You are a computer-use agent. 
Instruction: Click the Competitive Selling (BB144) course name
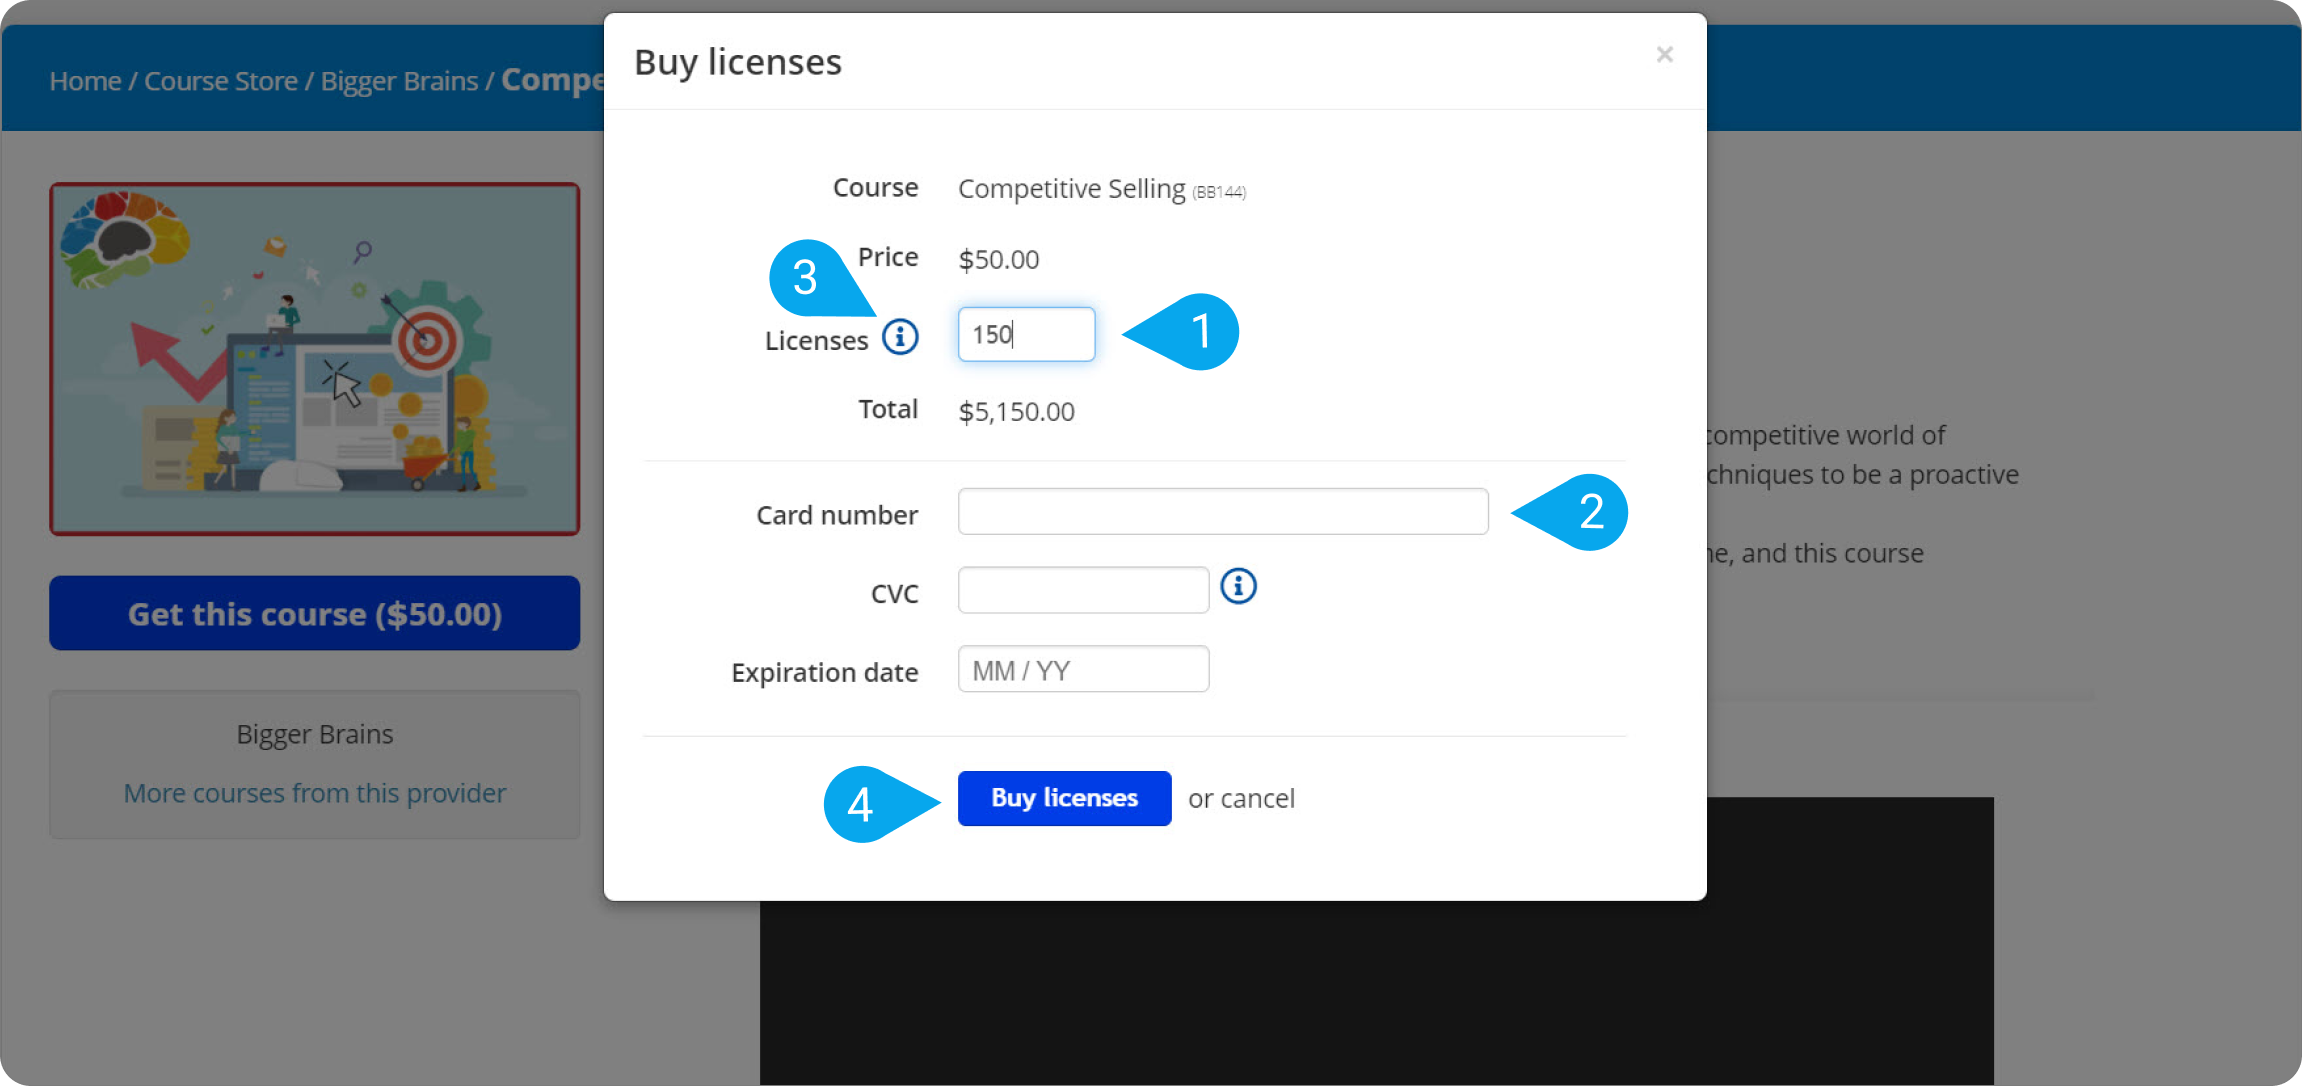(1070, 188)
